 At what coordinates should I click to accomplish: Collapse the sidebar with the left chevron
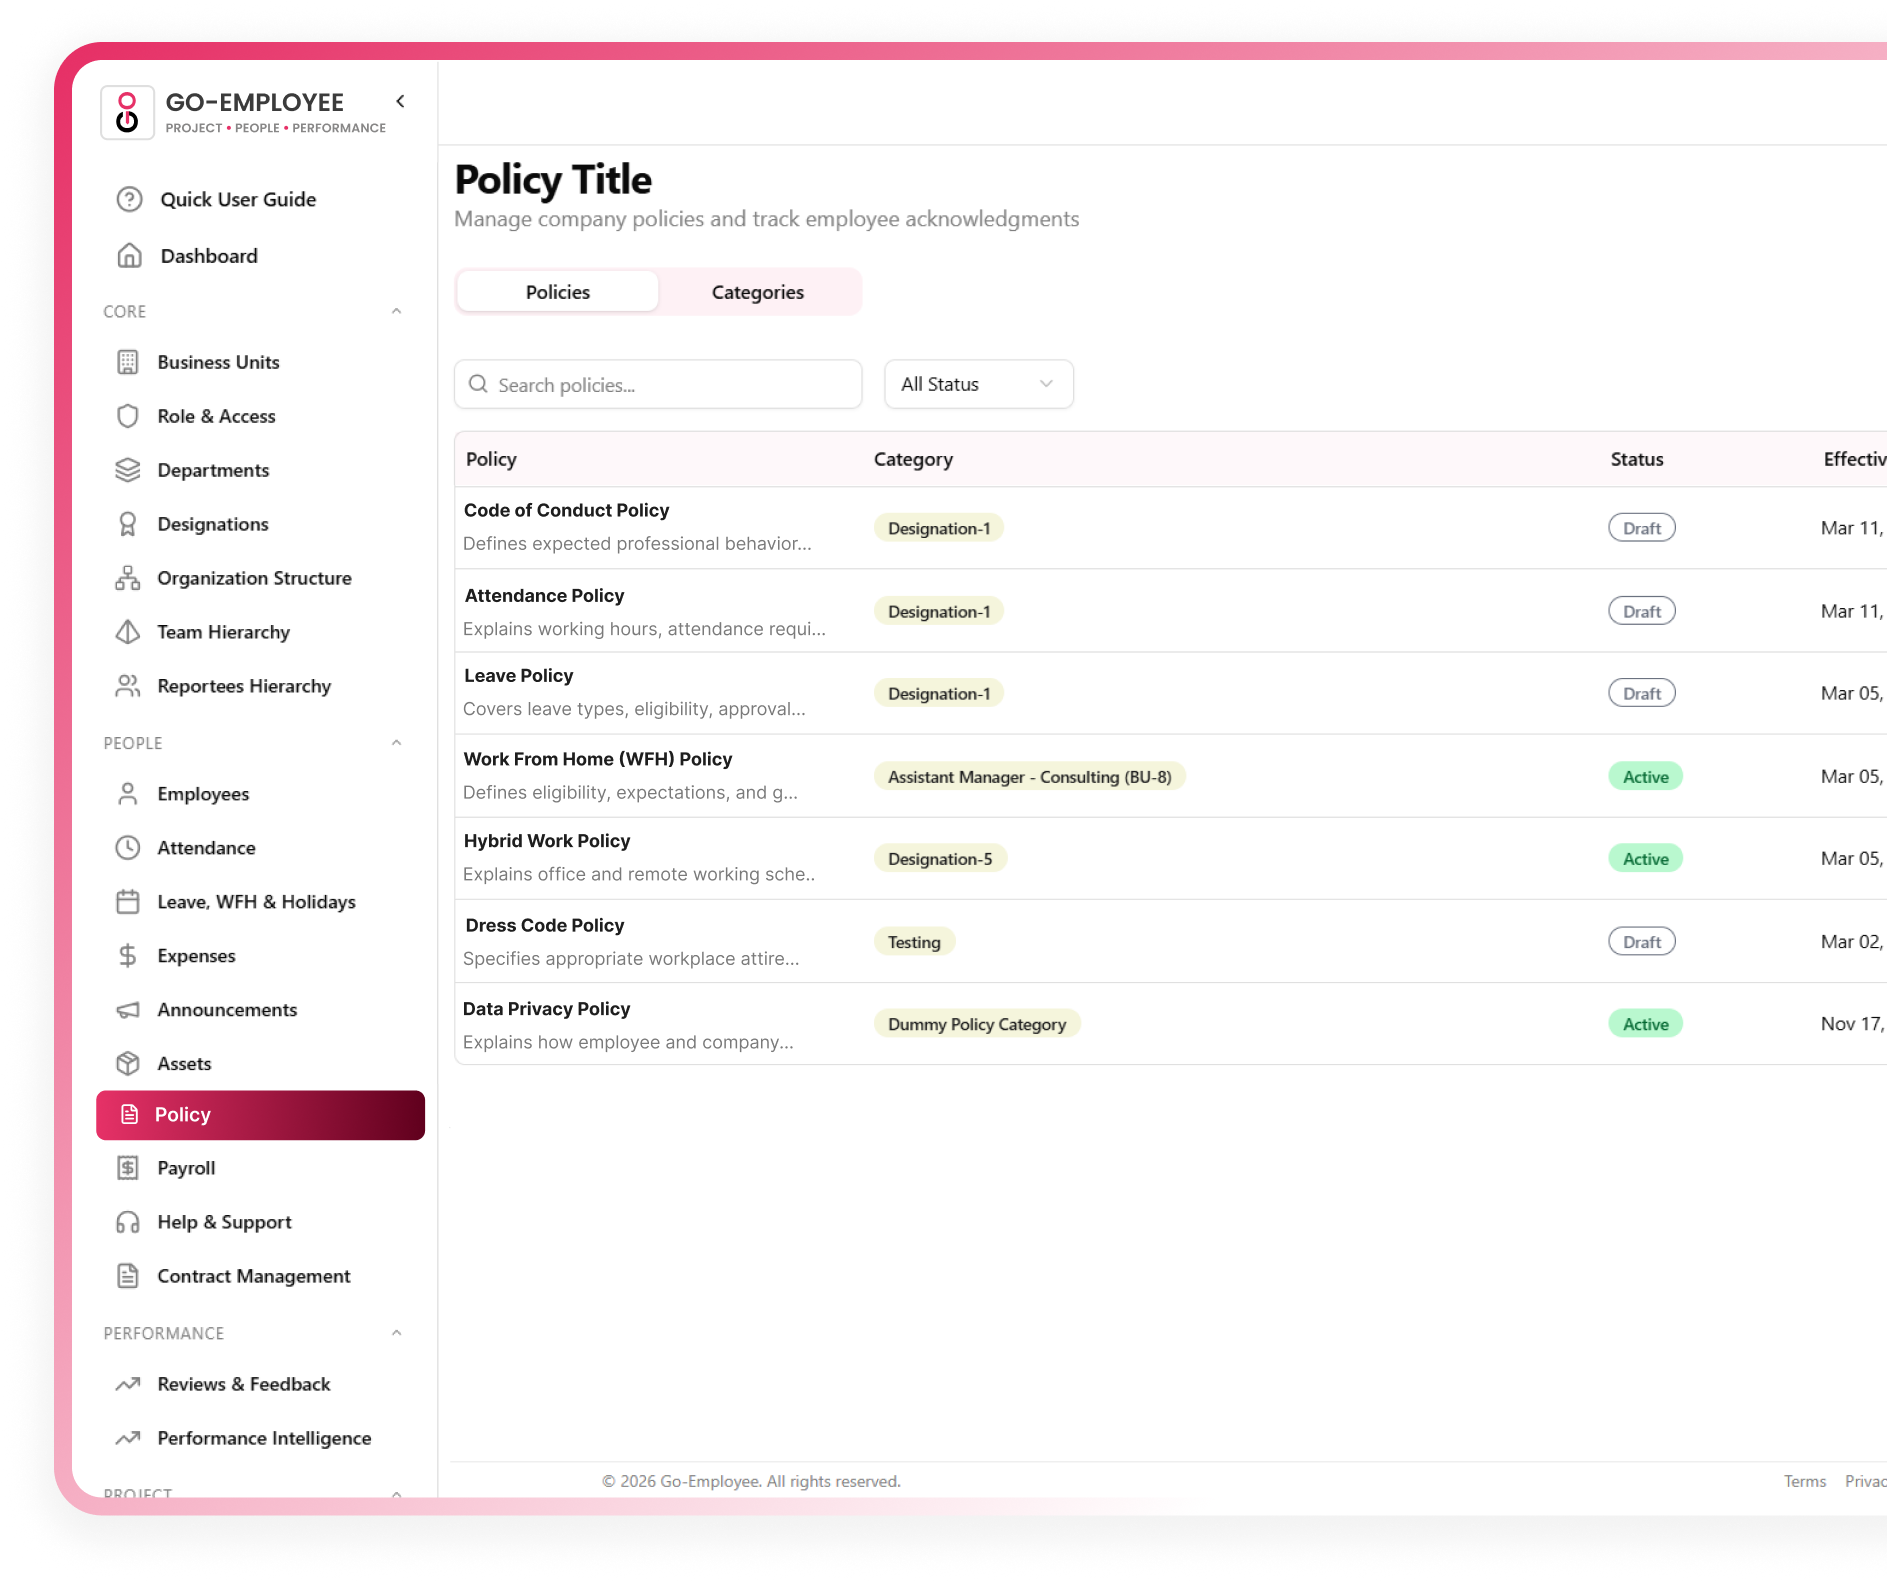pyautogui.click(x=400, y=101)
